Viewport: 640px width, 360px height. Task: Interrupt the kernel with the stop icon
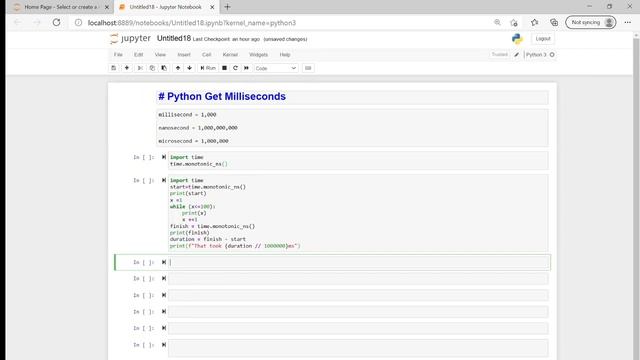click(x=224, y=68)
